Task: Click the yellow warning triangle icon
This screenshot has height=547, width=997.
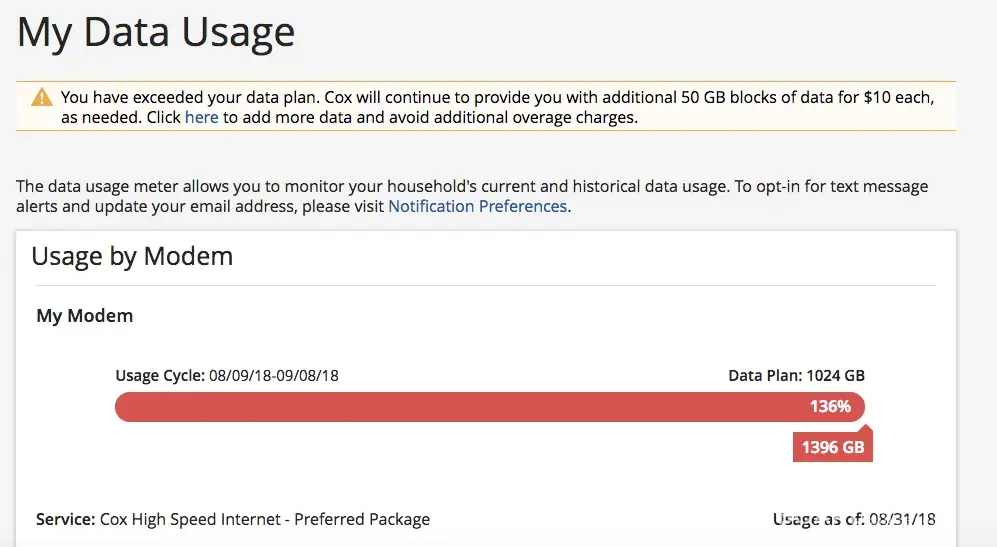Action: [42, 97]
